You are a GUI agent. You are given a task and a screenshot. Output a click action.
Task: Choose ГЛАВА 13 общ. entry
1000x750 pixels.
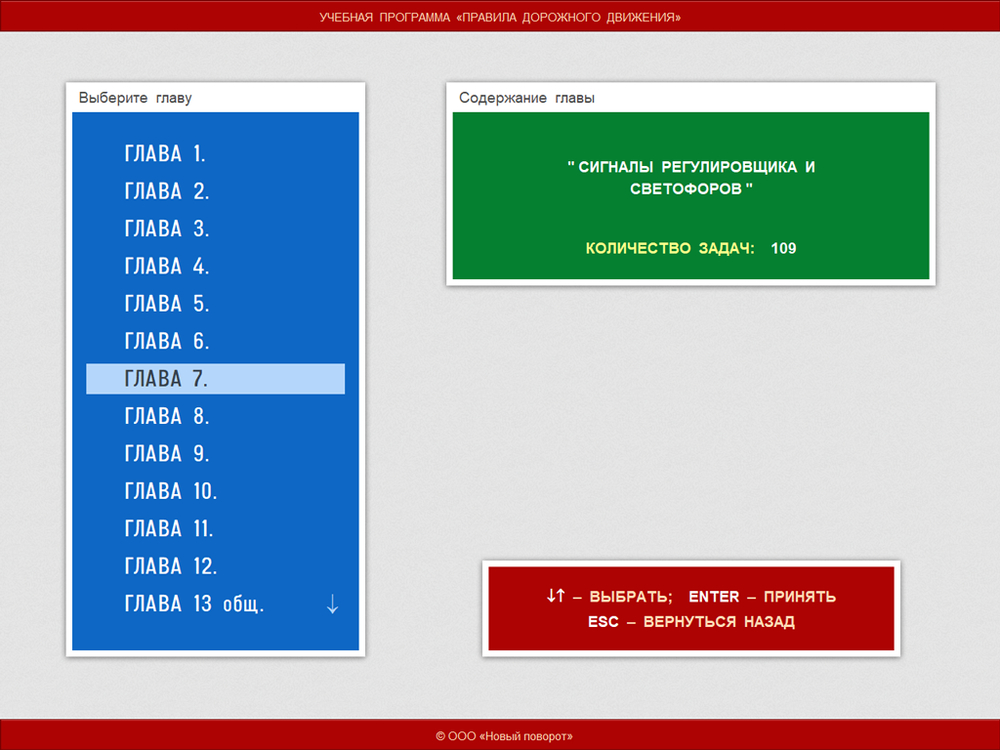(194, 604)
